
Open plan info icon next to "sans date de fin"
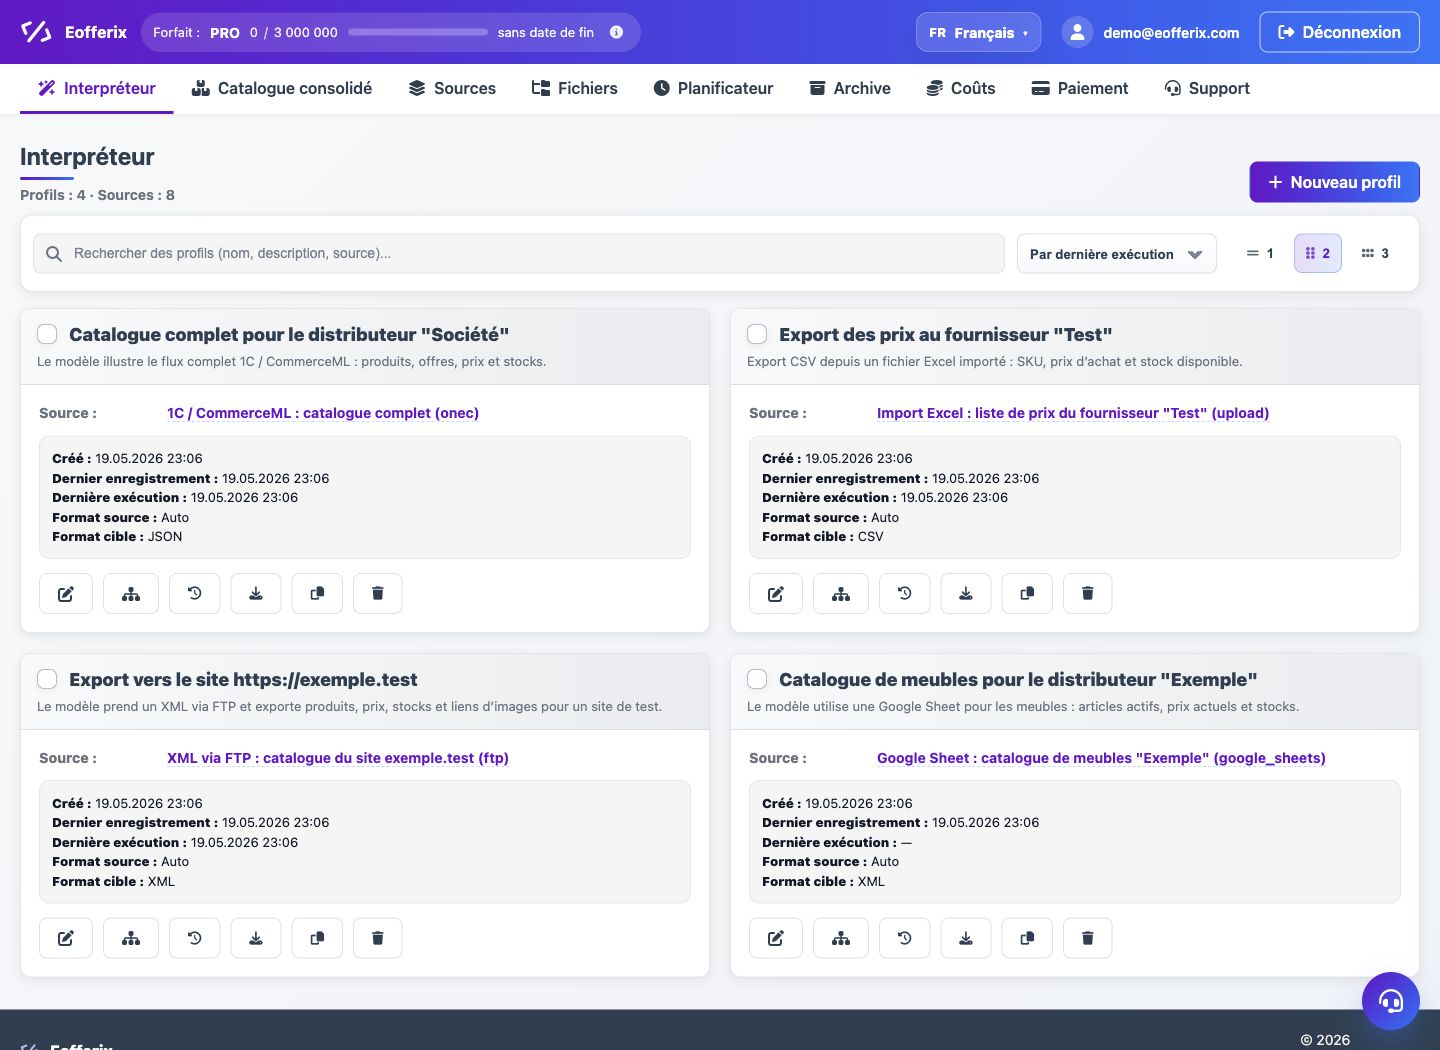tap(617, 32)
